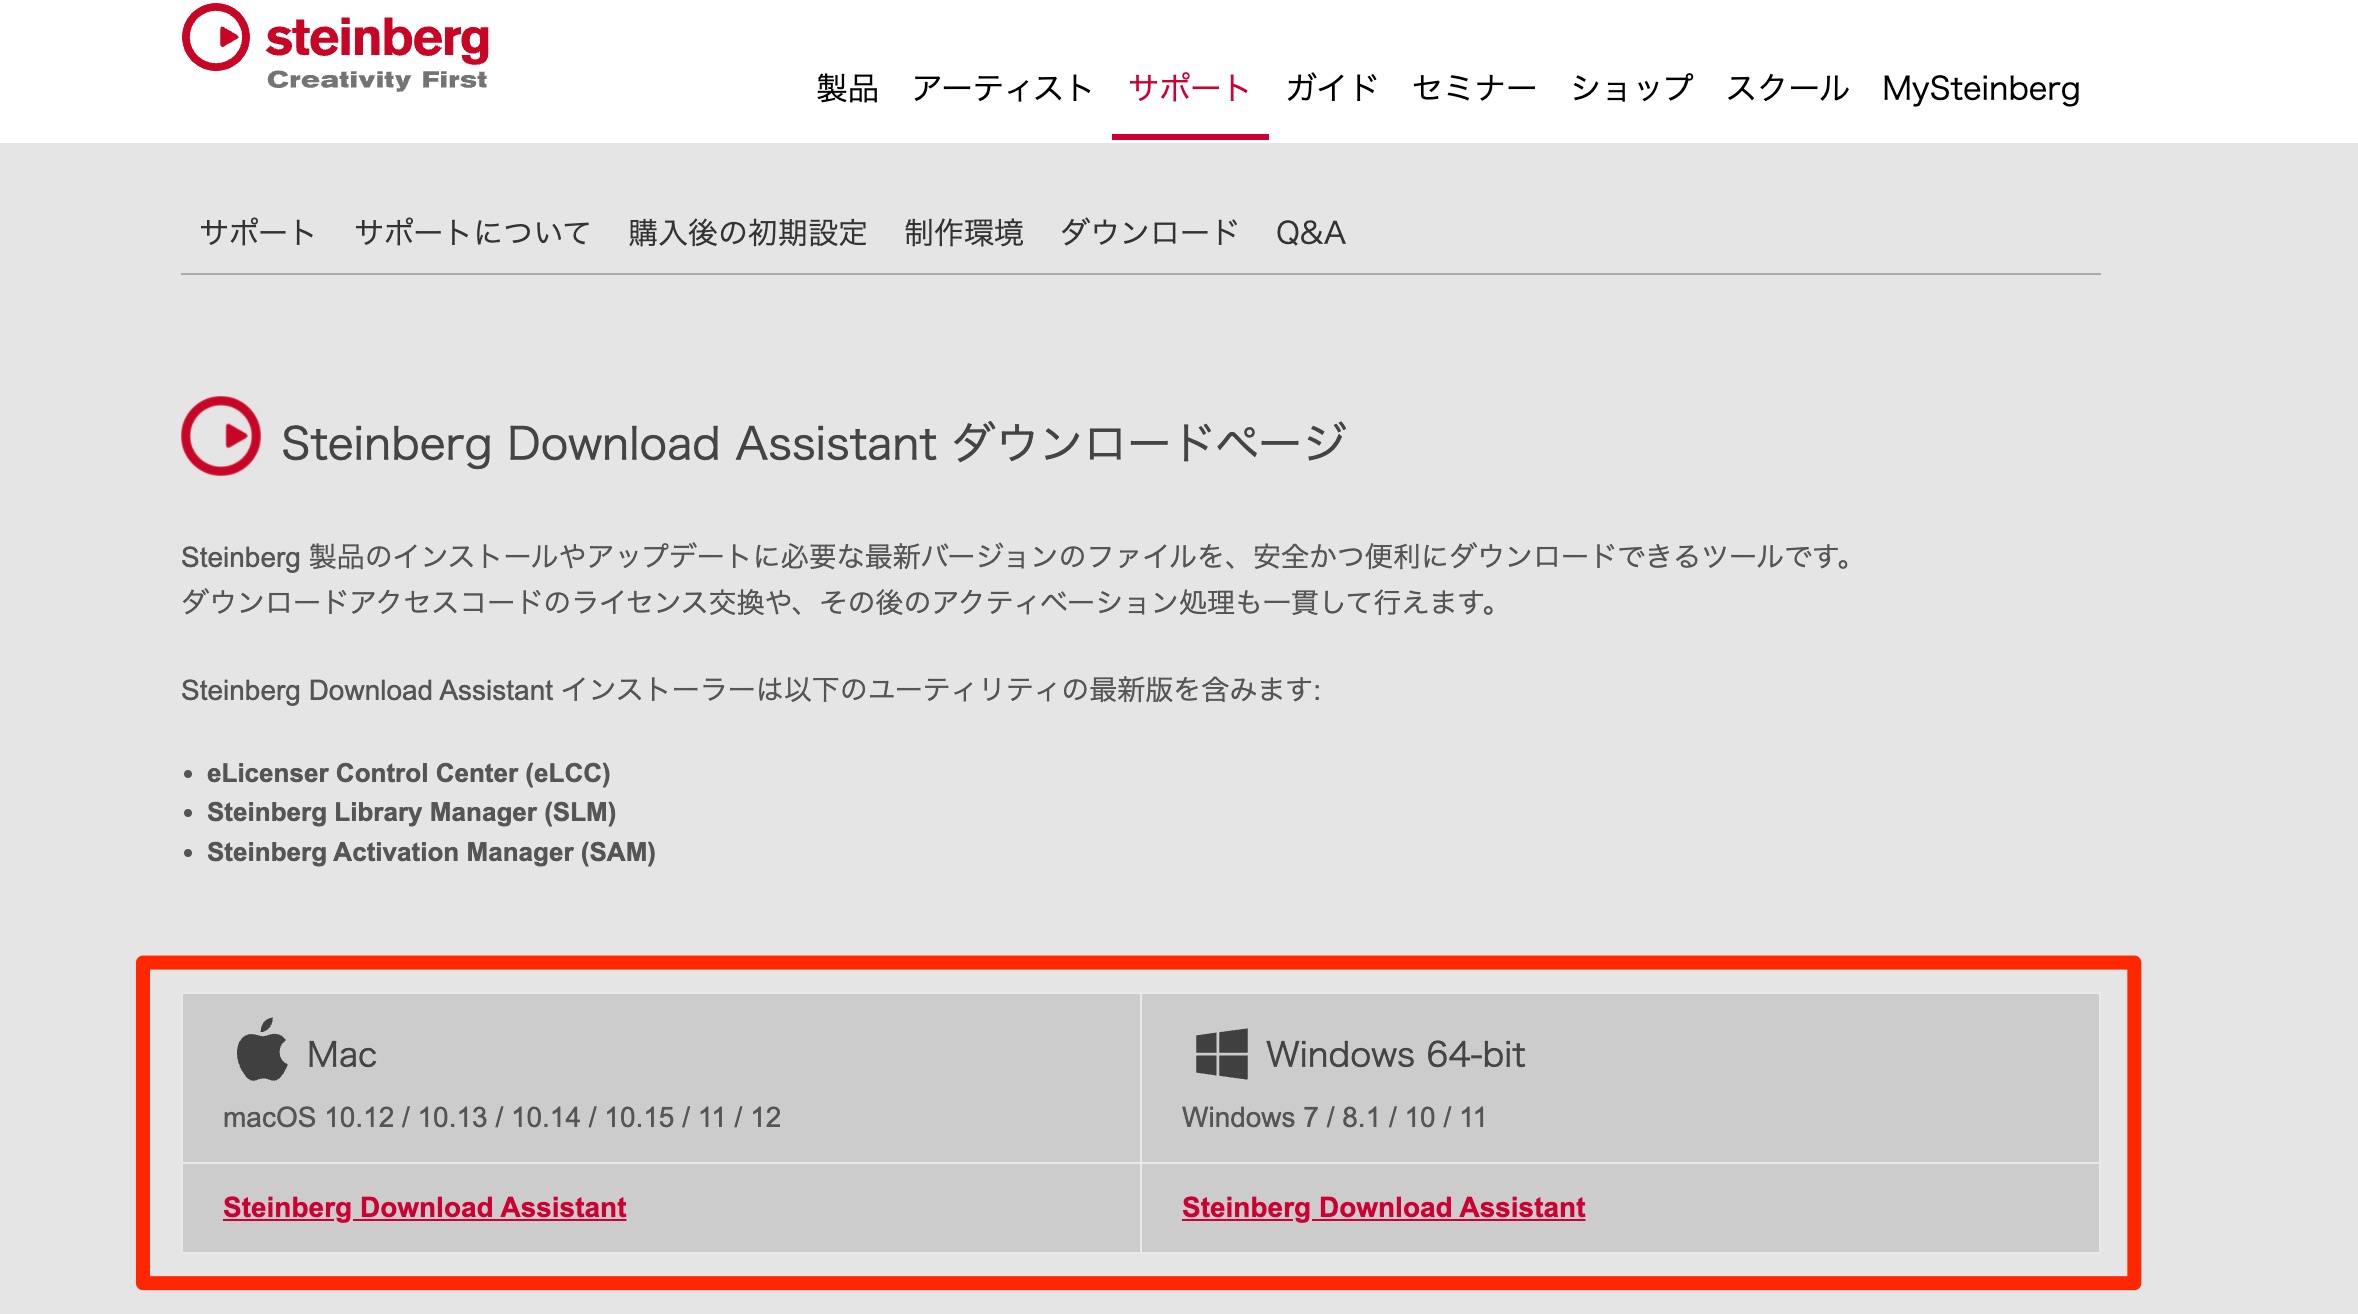This screenshot has height=1314, width=2358.
Task: Click the Mac heading text
Action: 342,1054
